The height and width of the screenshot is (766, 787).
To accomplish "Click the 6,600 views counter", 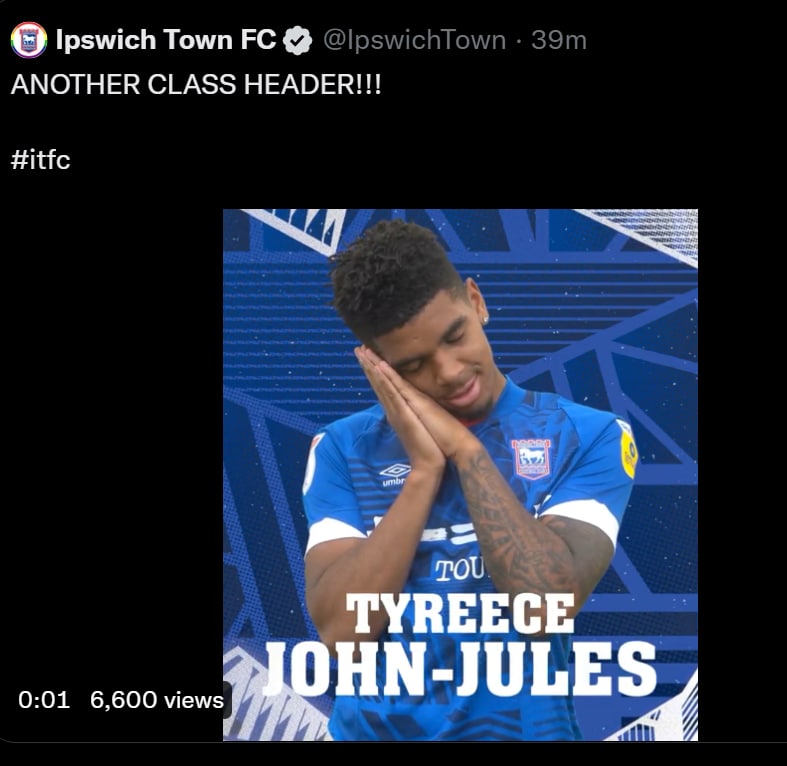I will (x=157, y=700).
